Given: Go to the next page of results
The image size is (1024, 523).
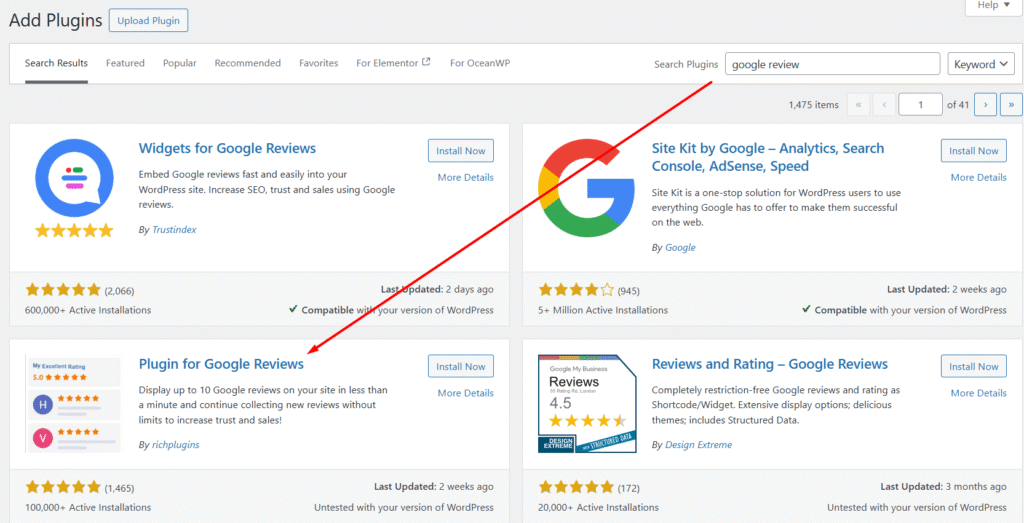Looking at the screenshot, I should (x=985, y=104).
